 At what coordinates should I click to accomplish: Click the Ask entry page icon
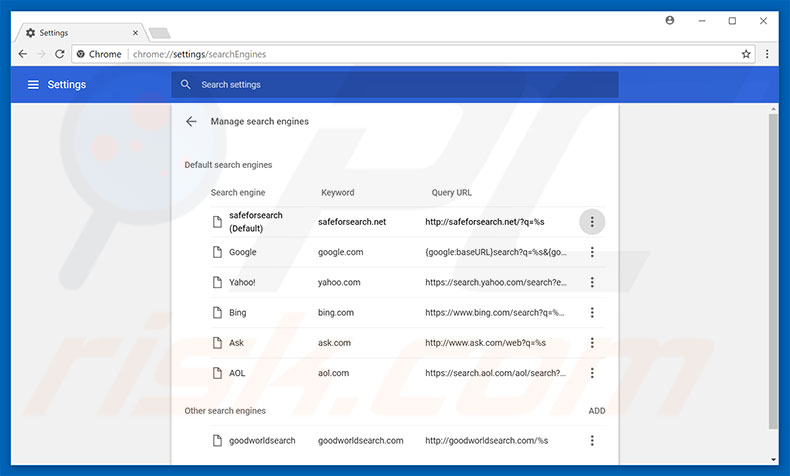click(217, 343)
